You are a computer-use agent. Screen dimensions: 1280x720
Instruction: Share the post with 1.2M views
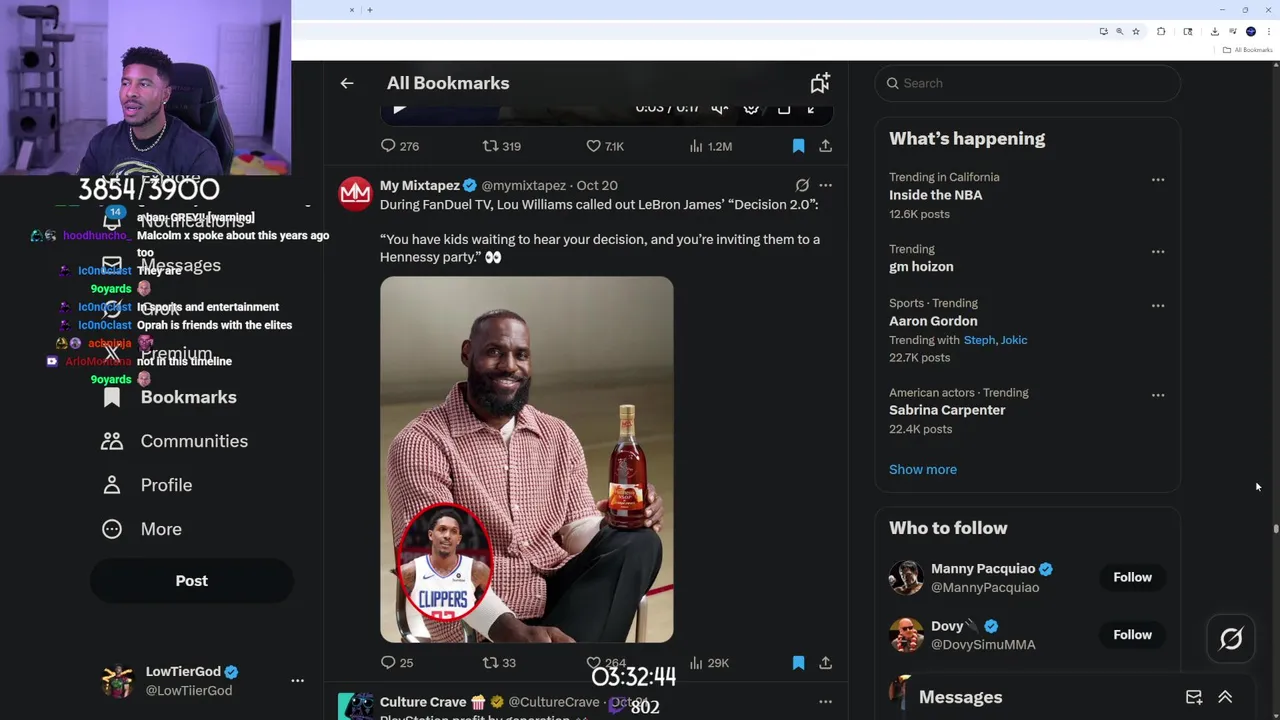pos(825,146)
